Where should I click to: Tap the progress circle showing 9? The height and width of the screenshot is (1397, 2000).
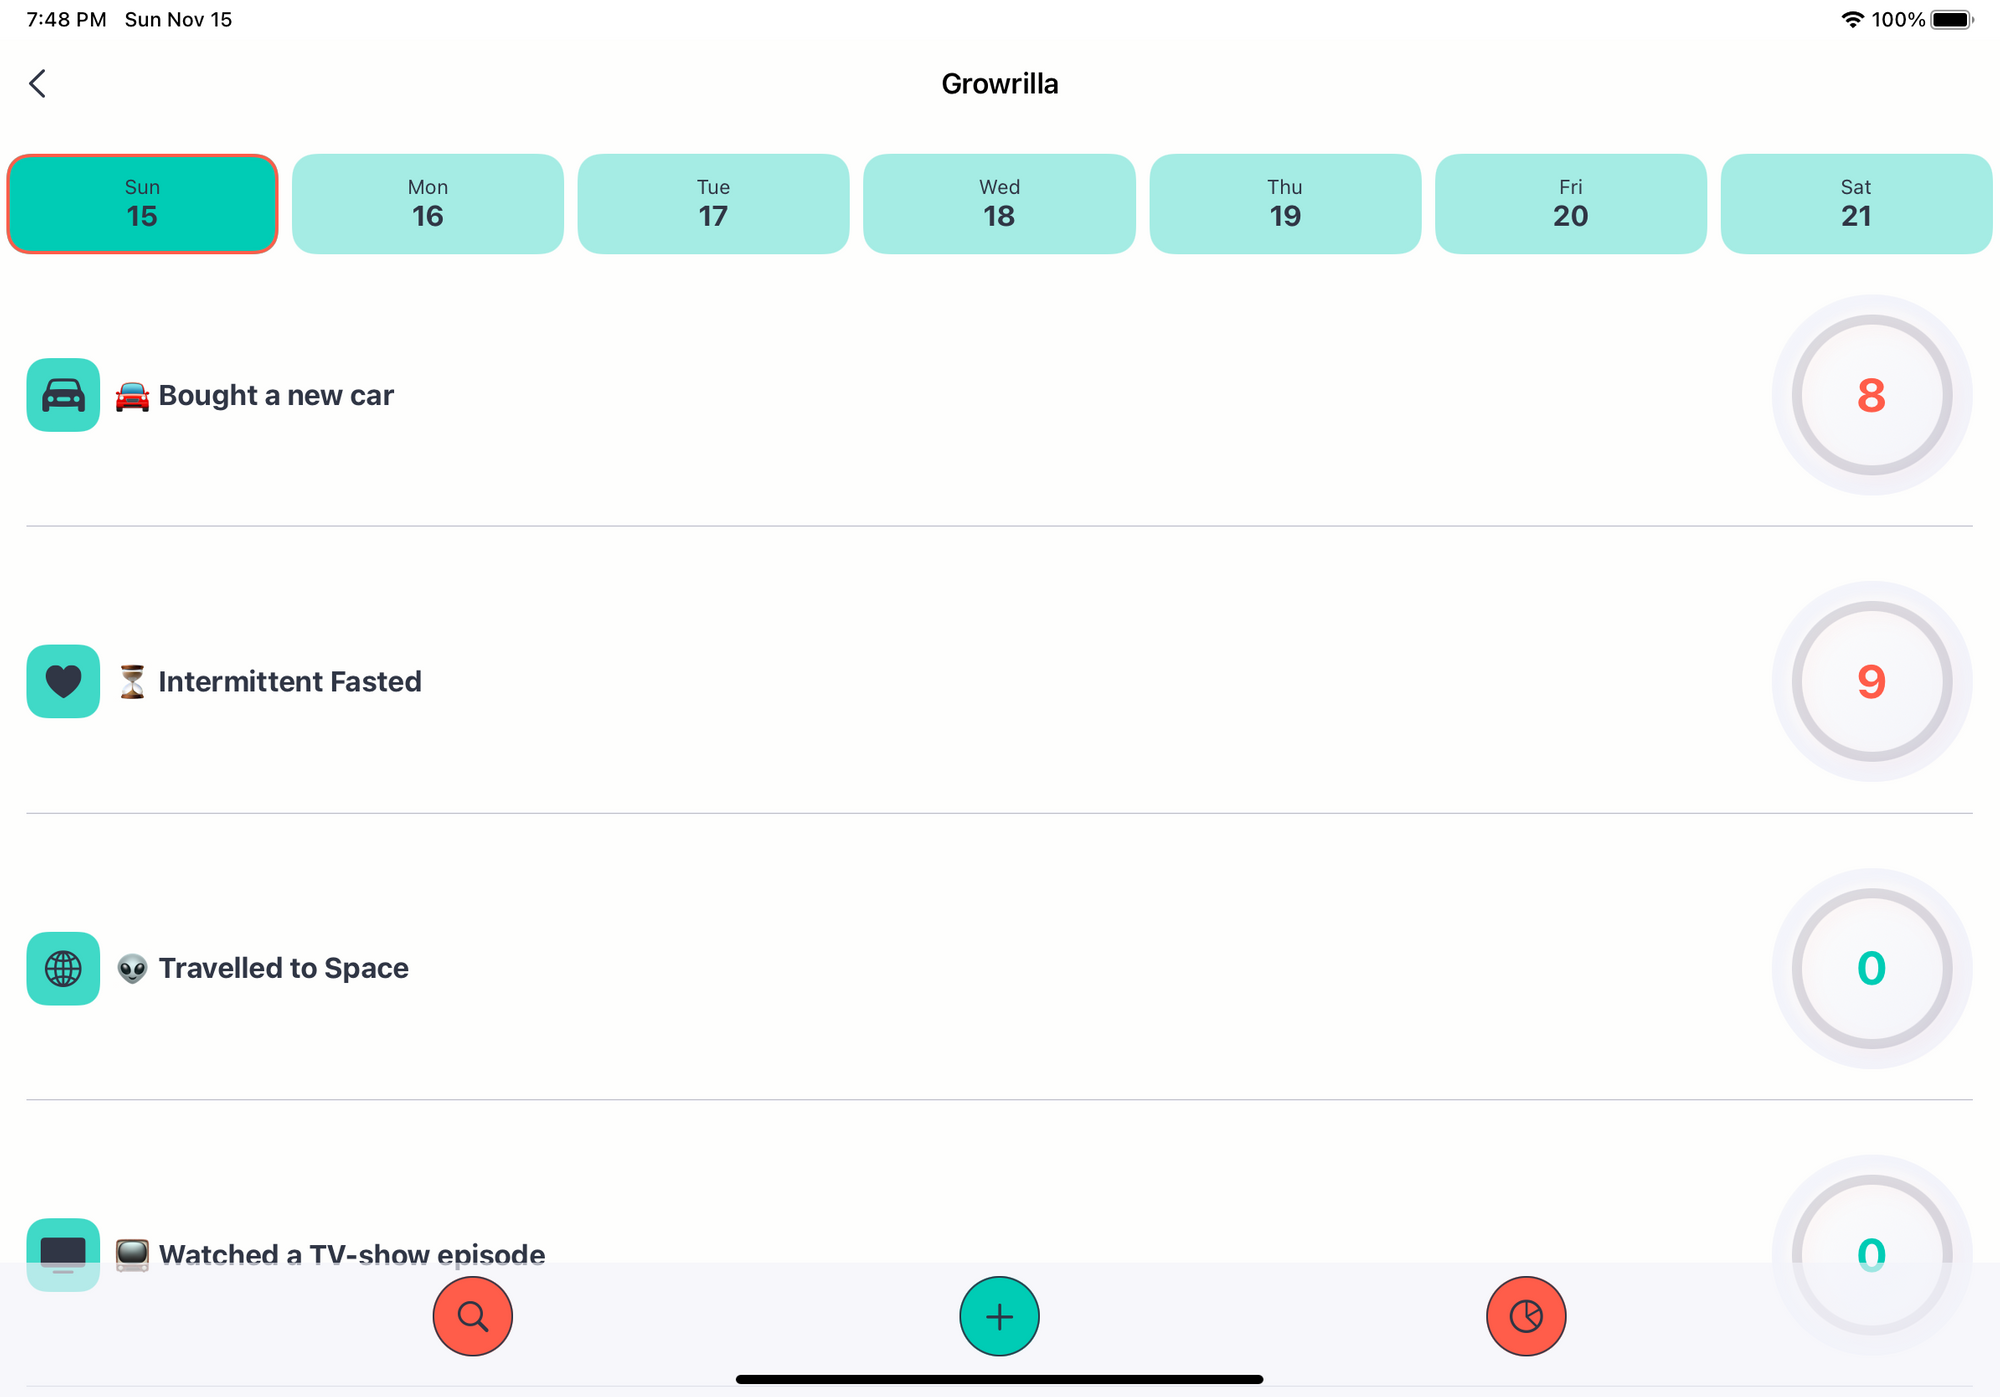1872,681
